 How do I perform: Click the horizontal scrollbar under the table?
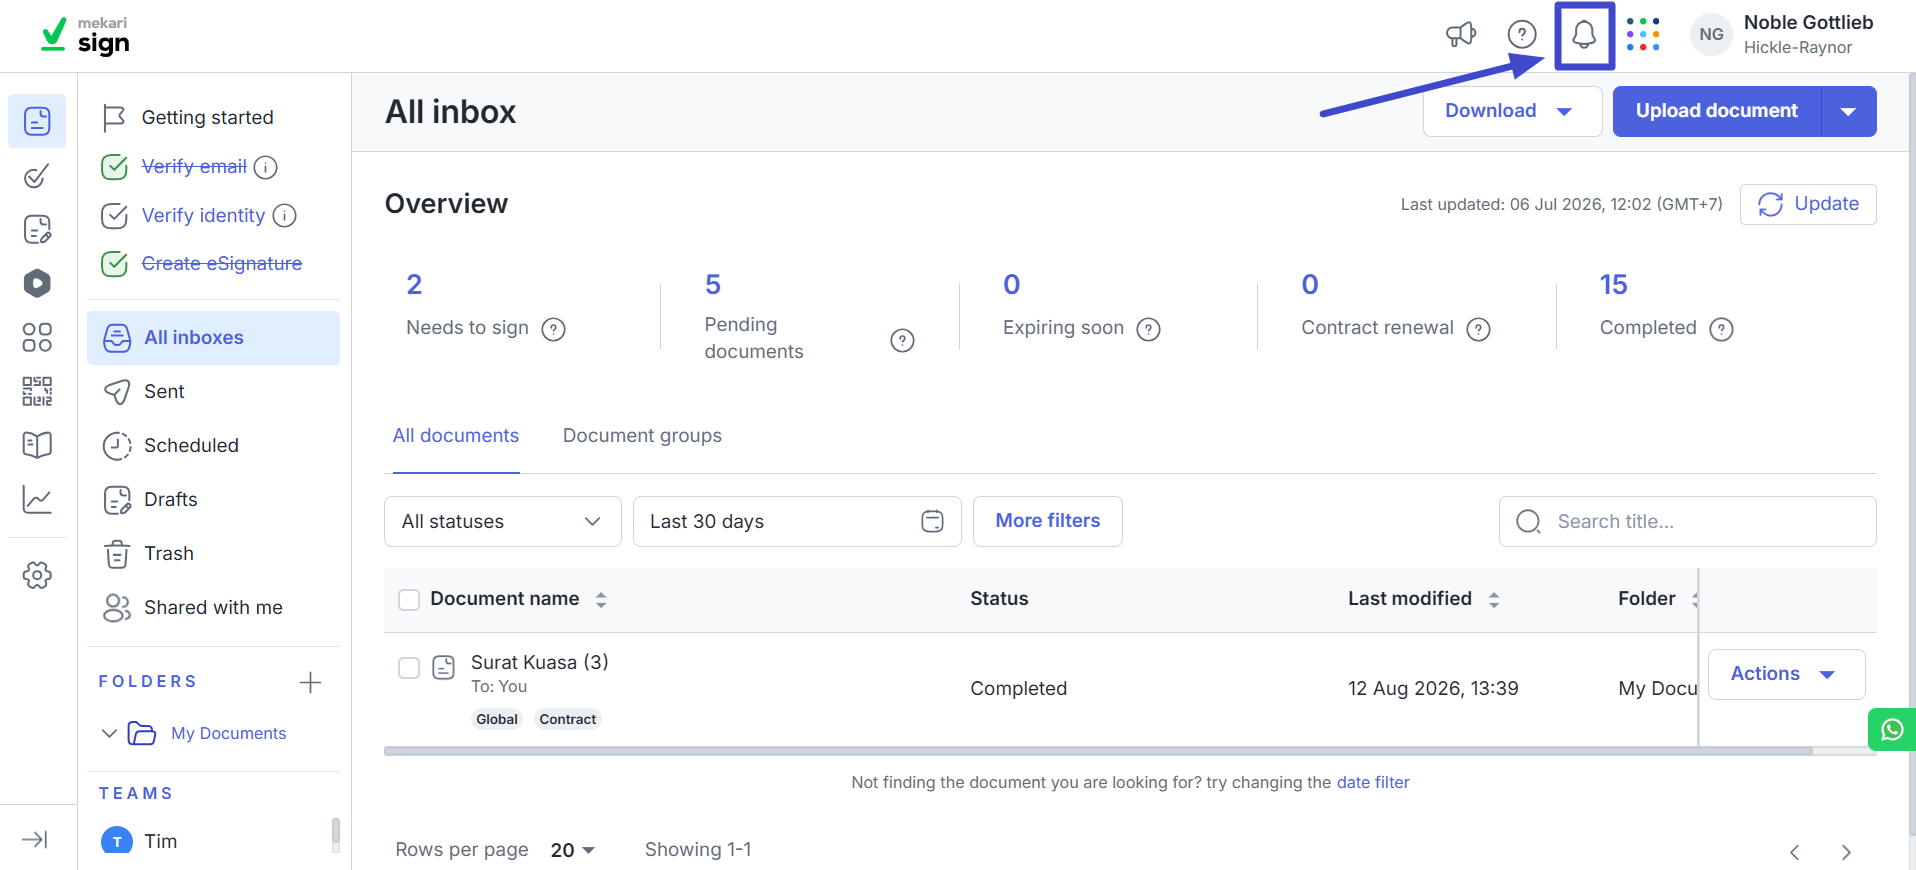(1098, 751)
